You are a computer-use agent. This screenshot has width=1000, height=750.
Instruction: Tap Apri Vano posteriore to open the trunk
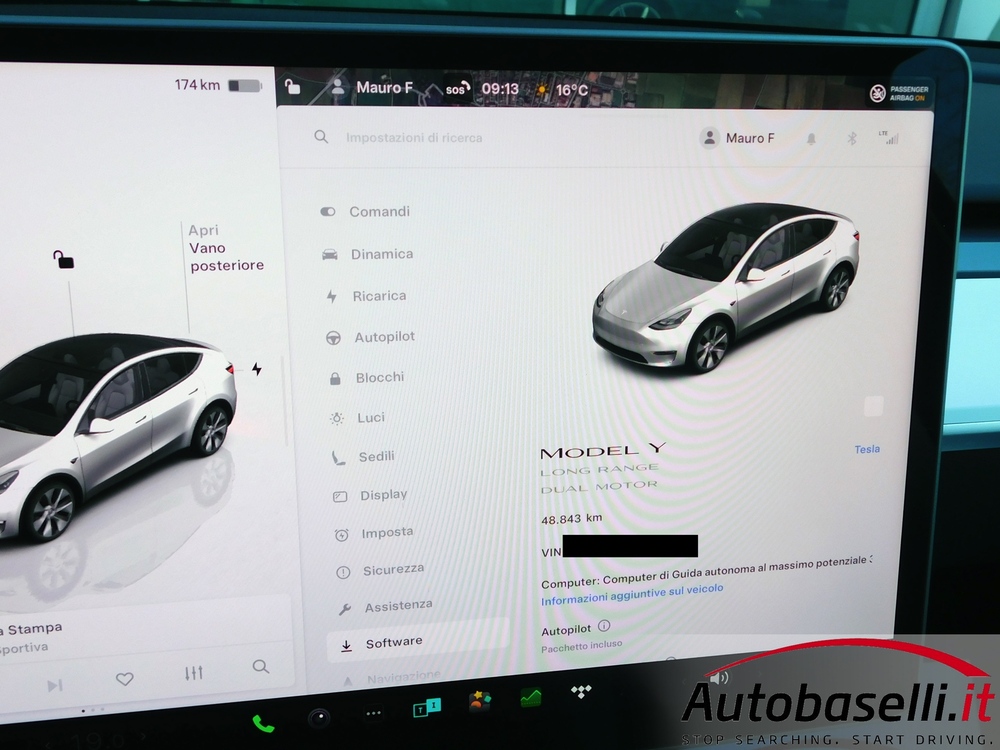tap(226, 248)
